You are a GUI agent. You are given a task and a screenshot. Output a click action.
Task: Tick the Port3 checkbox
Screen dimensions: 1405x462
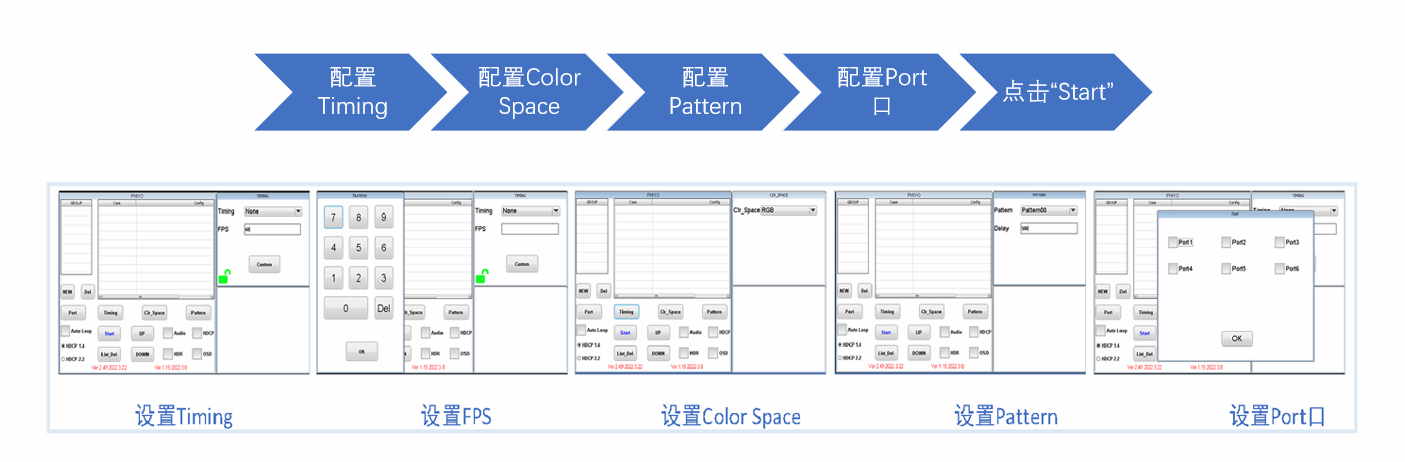point(1280,242)
